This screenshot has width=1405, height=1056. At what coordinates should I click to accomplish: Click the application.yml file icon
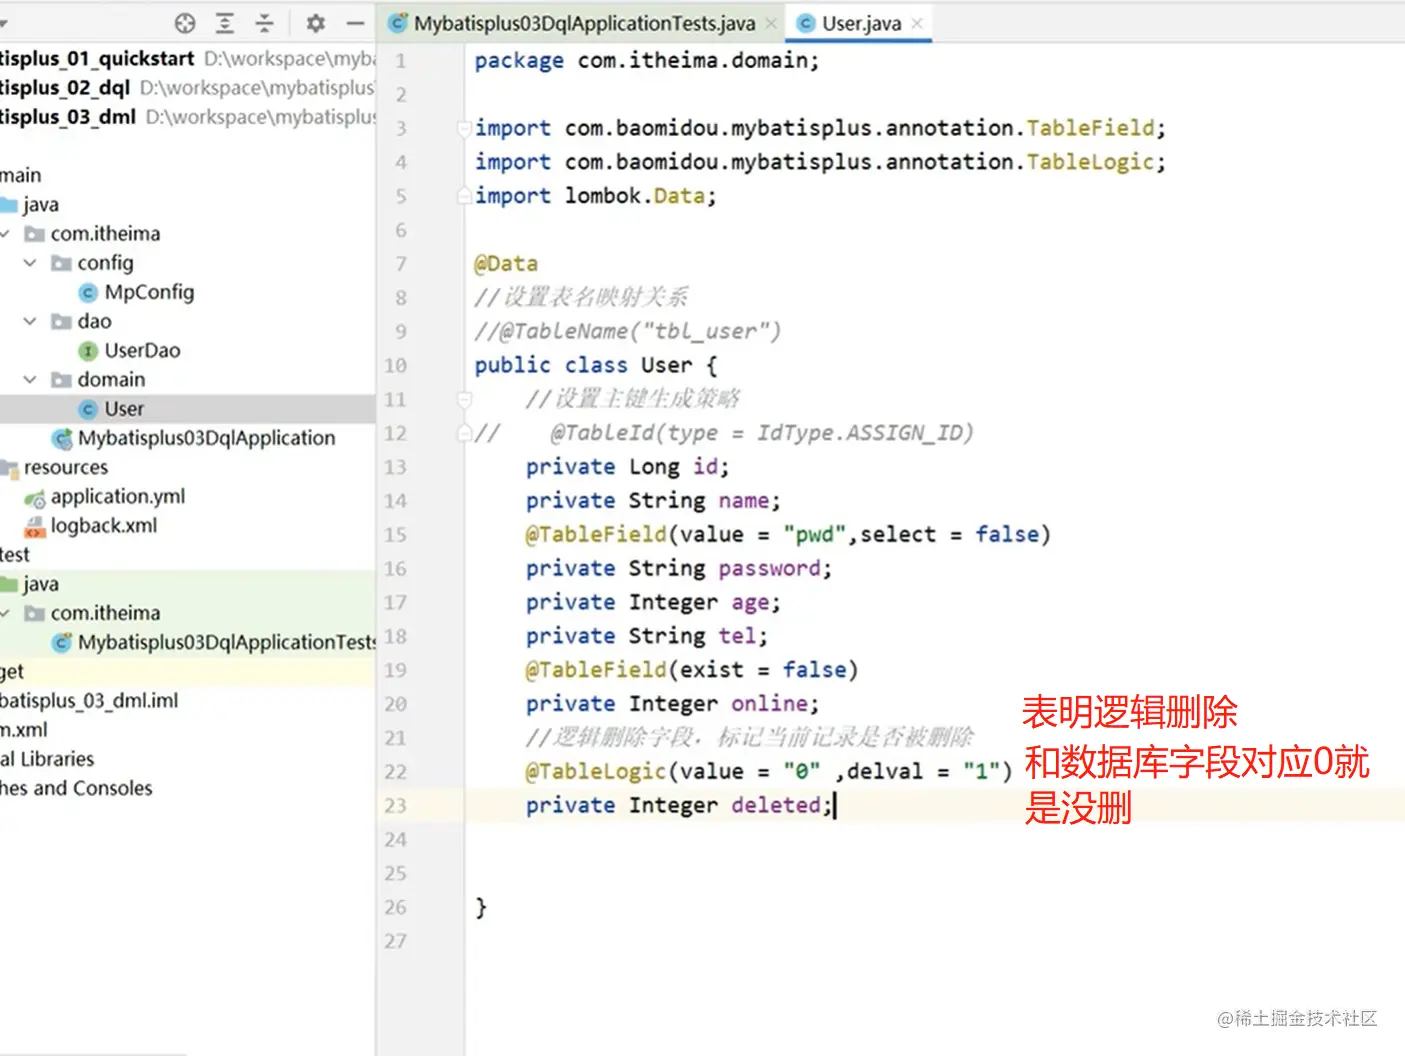point(35,497)
